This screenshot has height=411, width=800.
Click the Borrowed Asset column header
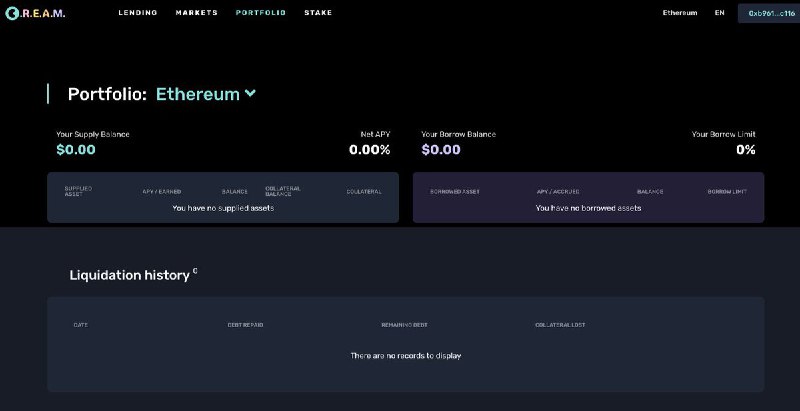tap(455, 192)
